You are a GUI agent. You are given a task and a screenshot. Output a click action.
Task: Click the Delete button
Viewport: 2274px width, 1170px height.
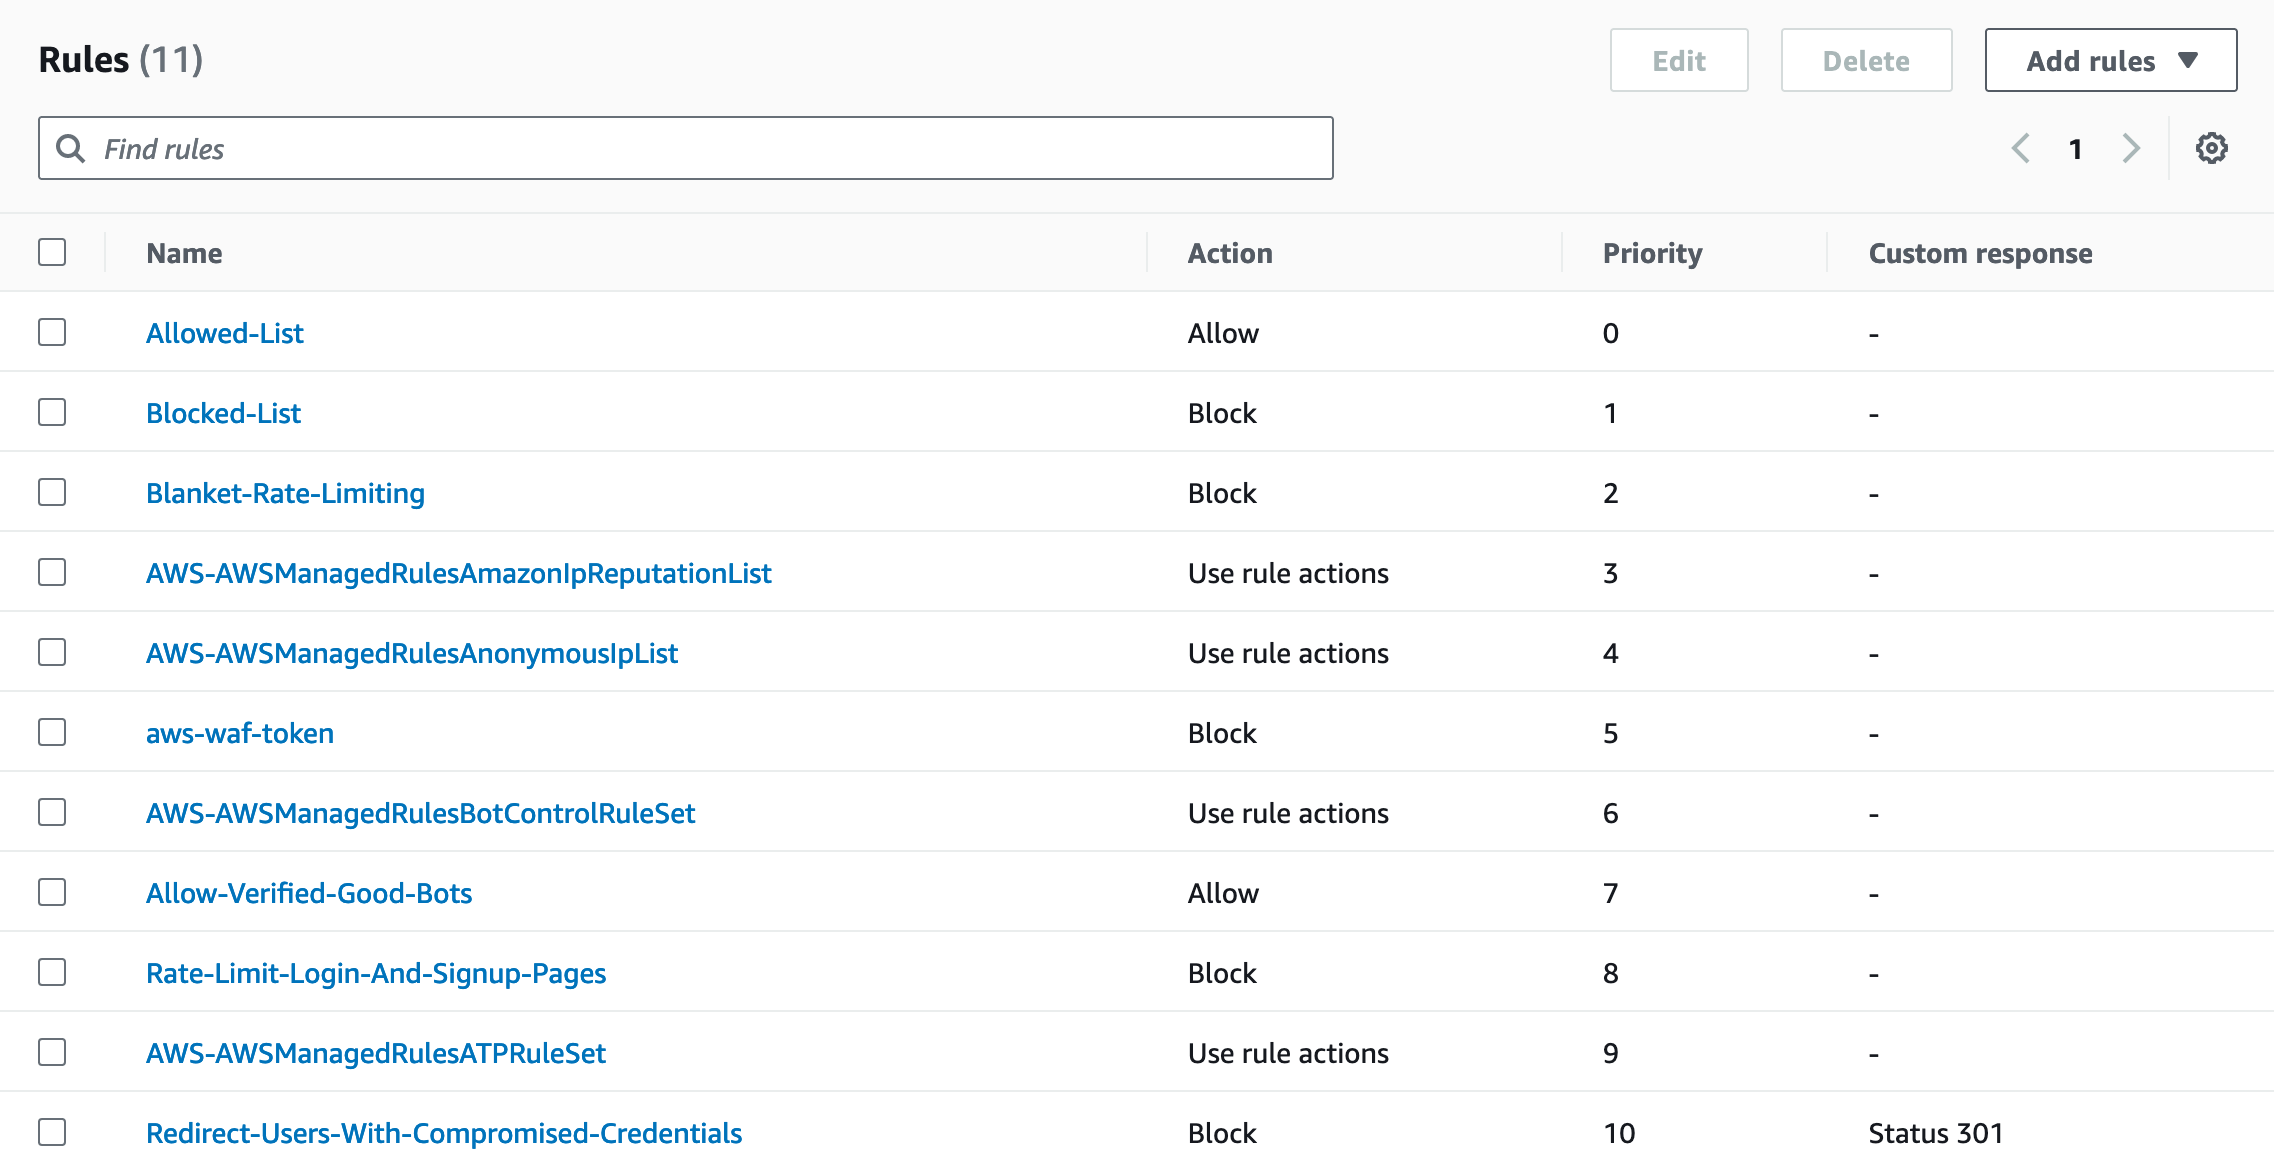(x=1866, y=60)
